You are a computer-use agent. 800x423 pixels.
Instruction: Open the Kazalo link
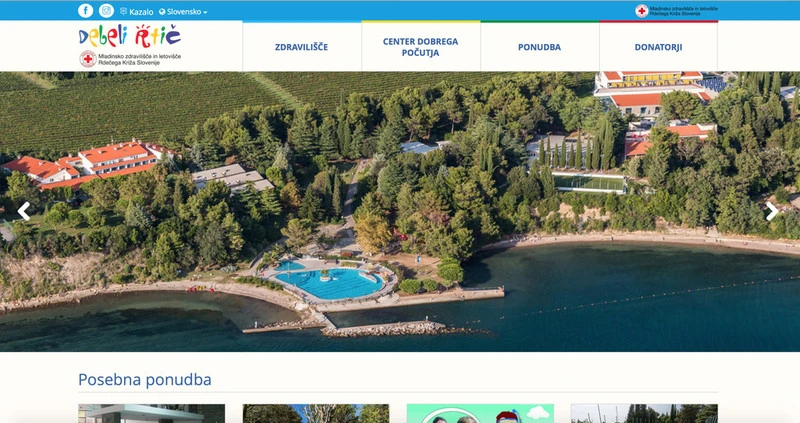click(141, 12)
